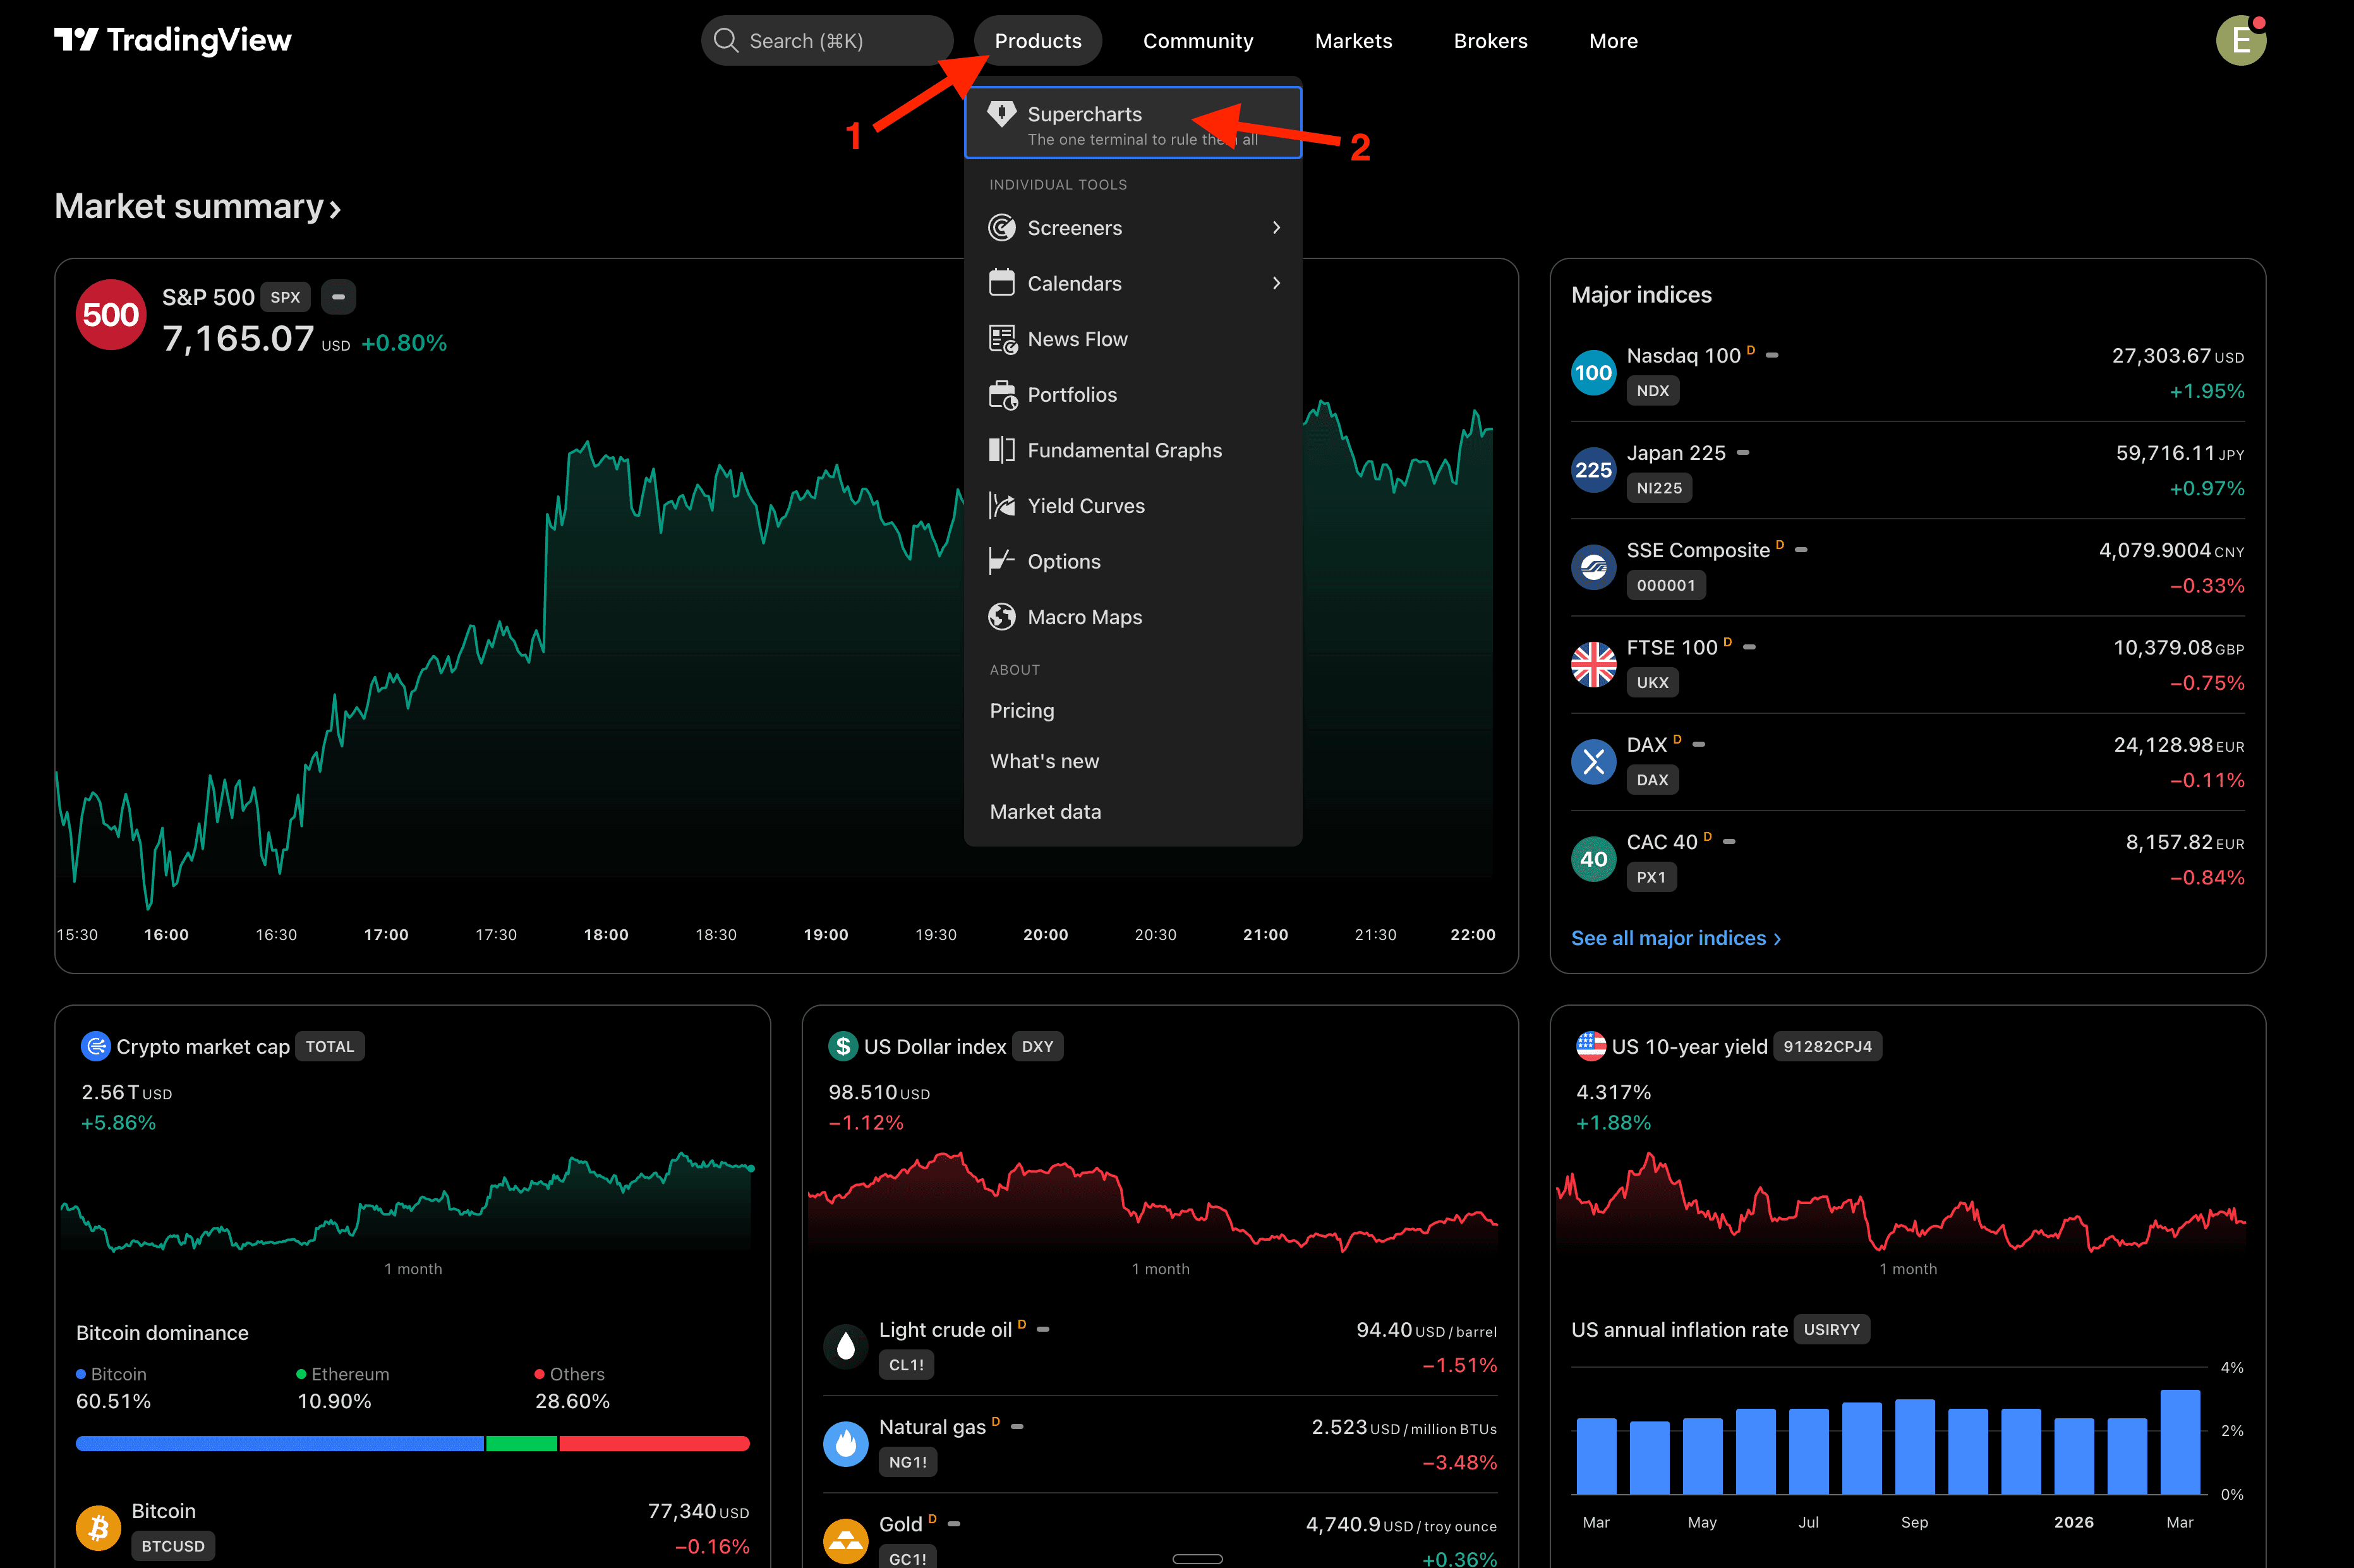
Task: Click the NG1! ticker badge
Action: [907, 1461]
